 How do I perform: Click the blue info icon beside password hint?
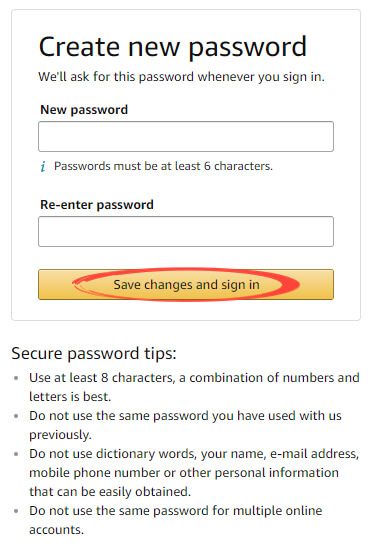pyautogui.click(x=43, y=166)
